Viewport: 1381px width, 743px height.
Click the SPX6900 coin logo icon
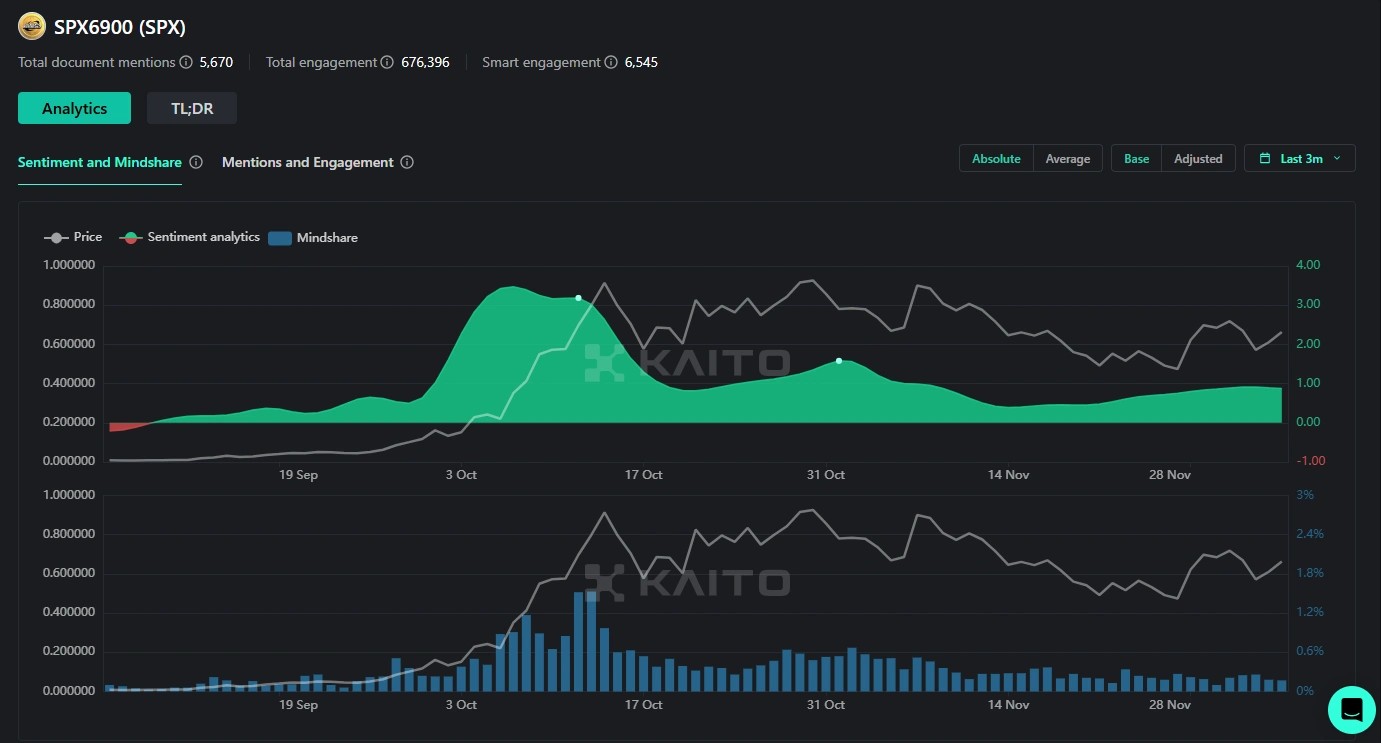(32, 27)
